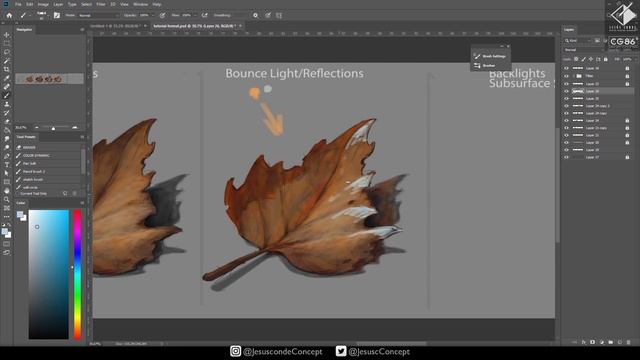Click the Navigator zoom slider handle
Image resolution: width=640 pixels, height=360 pixels.
click(53, 128)
